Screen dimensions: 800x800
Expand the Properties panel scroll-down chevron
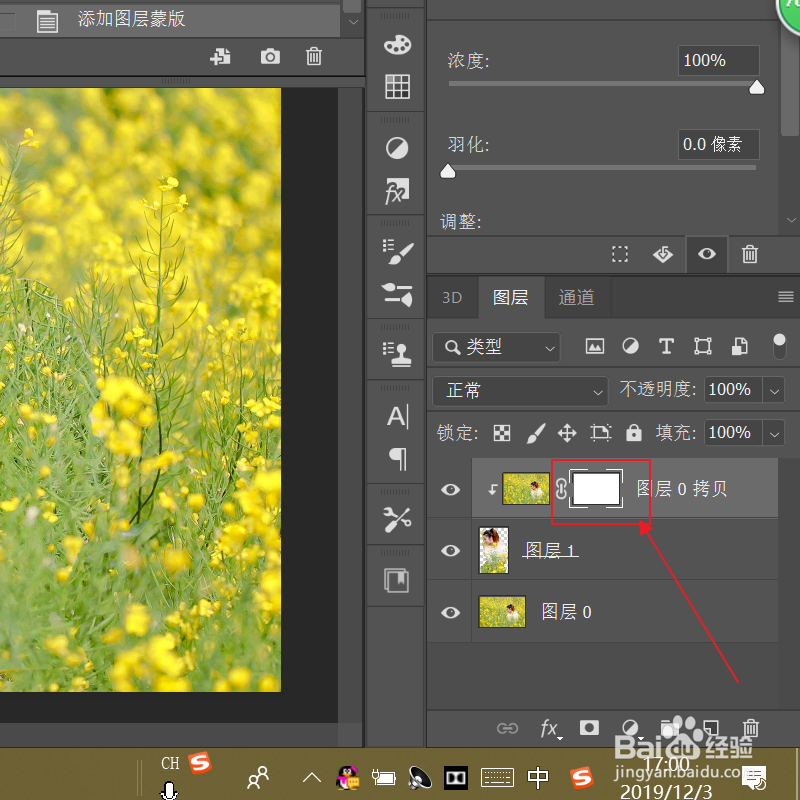791,220
